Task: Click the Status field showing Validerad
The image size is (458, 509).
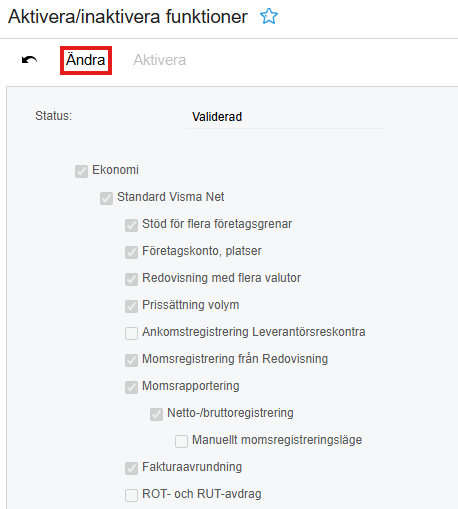Action: coord(285,117)
